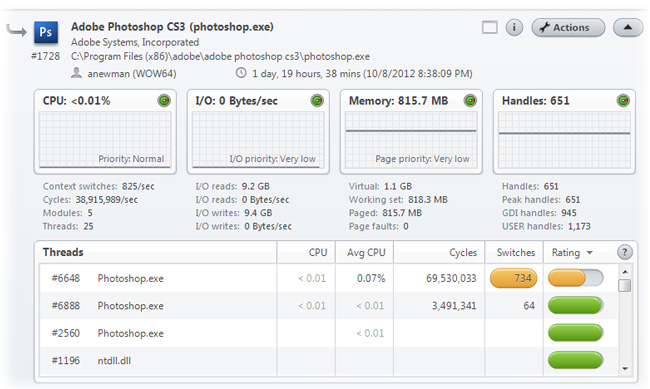650x389 pixels.
Task: Select thread #6648 Photoshop.exe row
Action: pos(328,278)
